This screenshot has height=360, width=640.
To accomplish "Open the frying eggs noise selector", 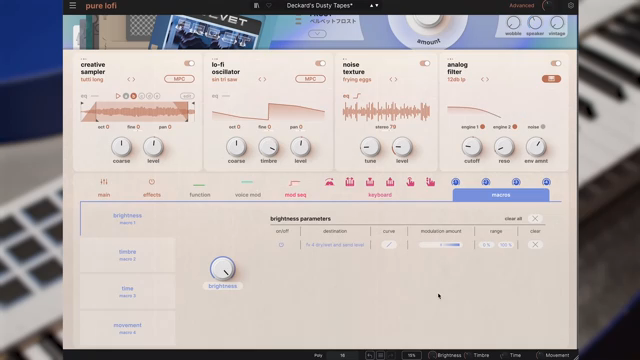I will point(357,80).
